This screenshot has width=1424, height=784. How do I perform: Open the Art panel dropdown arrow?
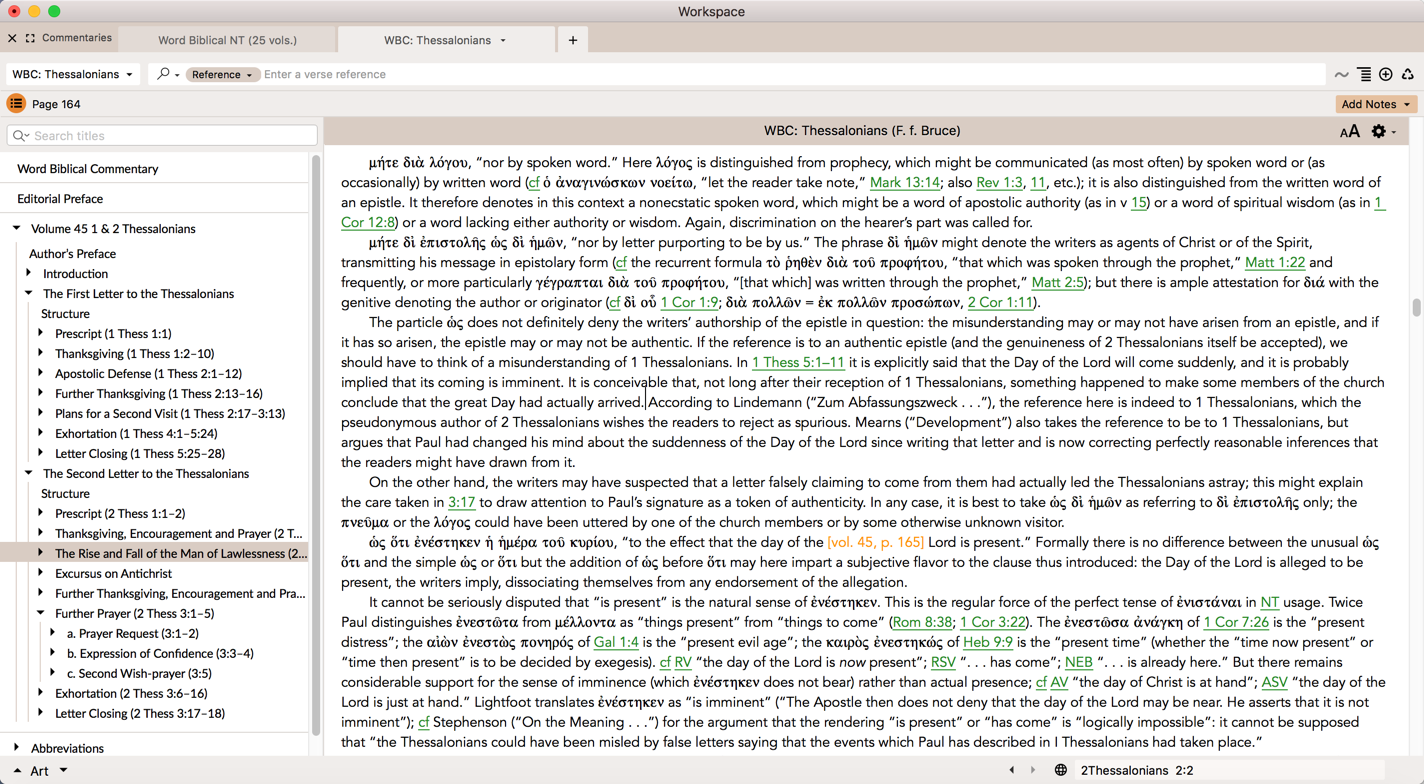tap(63, 770)
